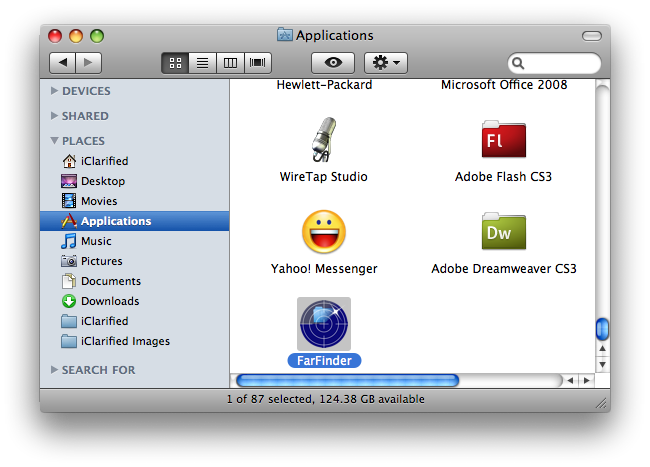The width and height of the screenshot is (650, 467).
Task: Open the WireTap Studio microphone icon
Action: pos(324,139)
